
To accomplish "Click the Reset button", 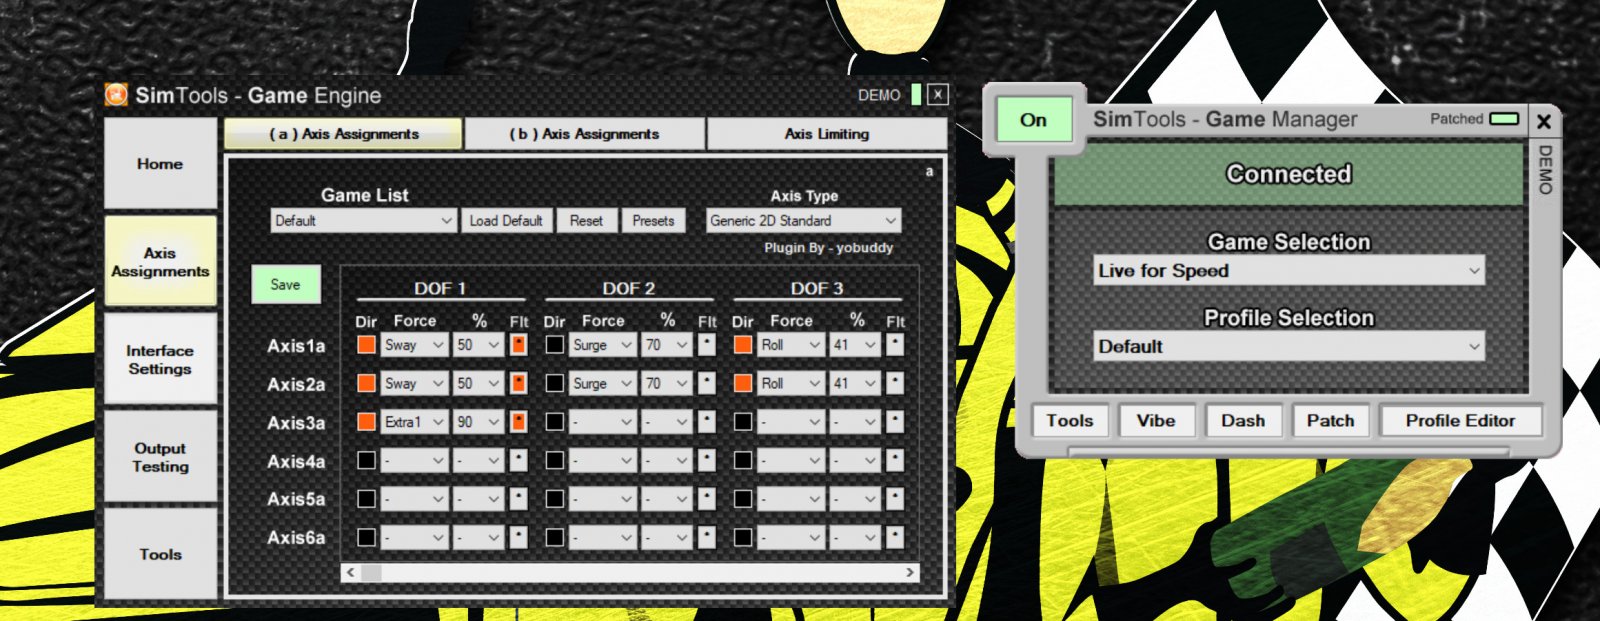I will (x=586, y=221).
